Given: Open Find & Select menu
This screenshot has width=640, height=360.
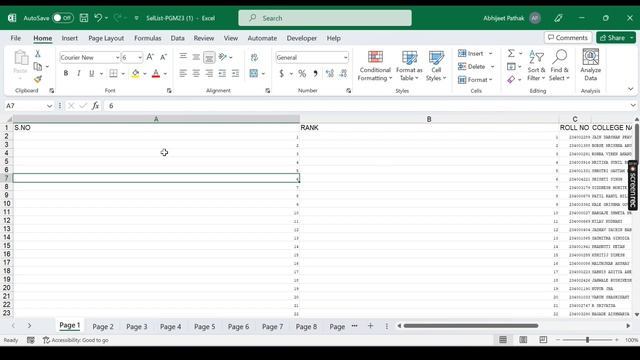Looking at the screenshot, I should point(559,66).
